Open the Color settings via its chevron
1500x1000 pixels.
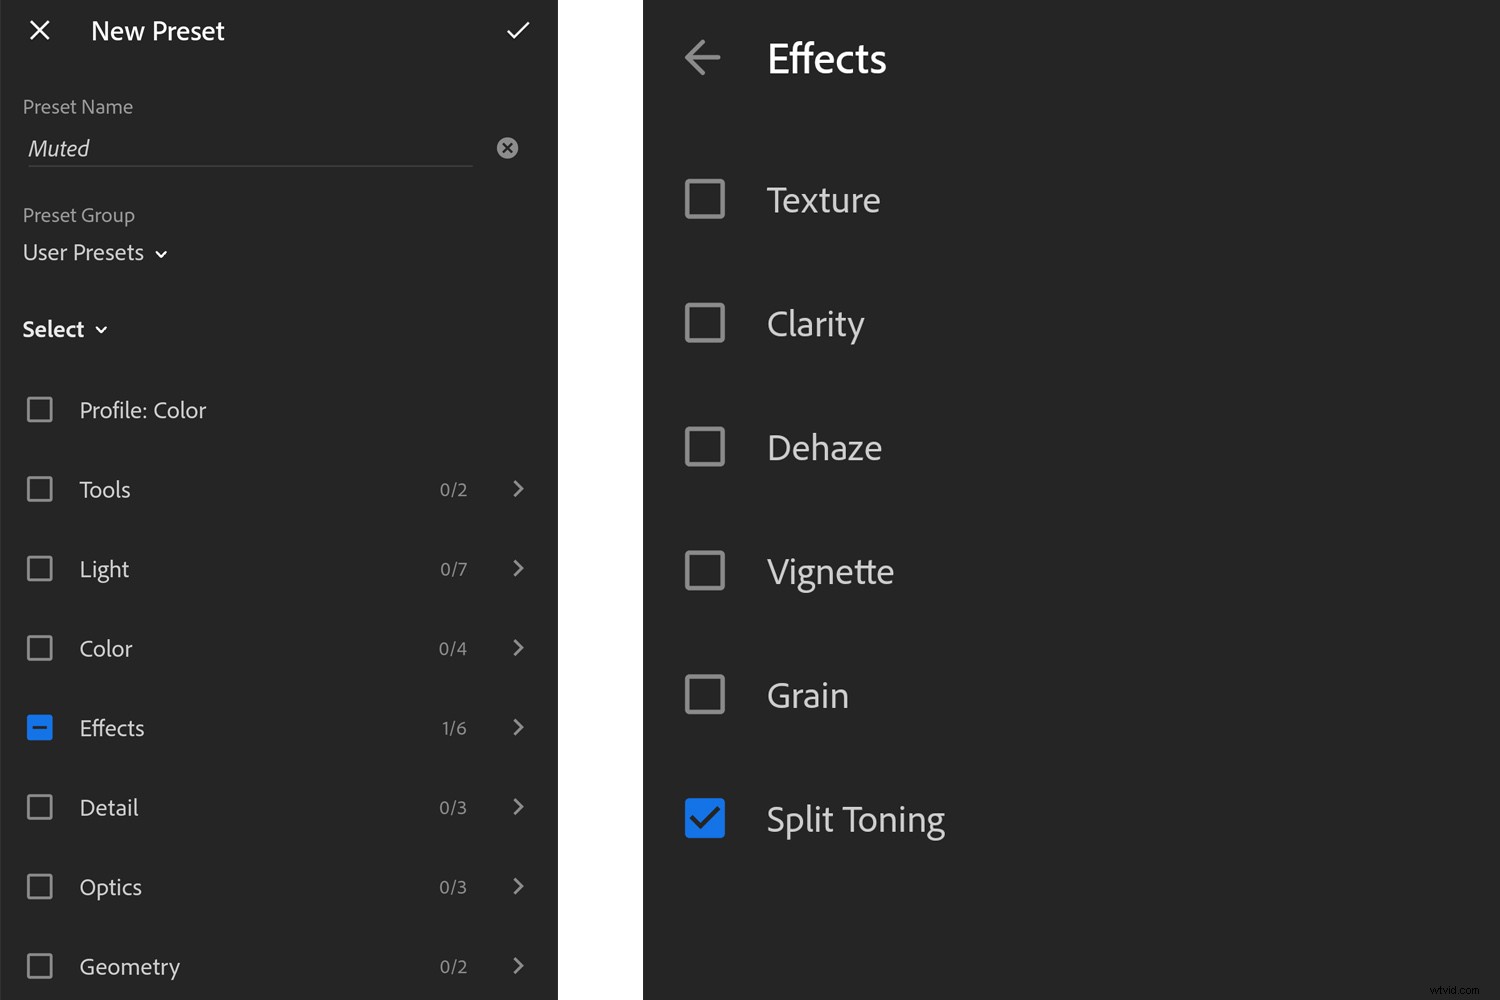(x=518, y=648)
